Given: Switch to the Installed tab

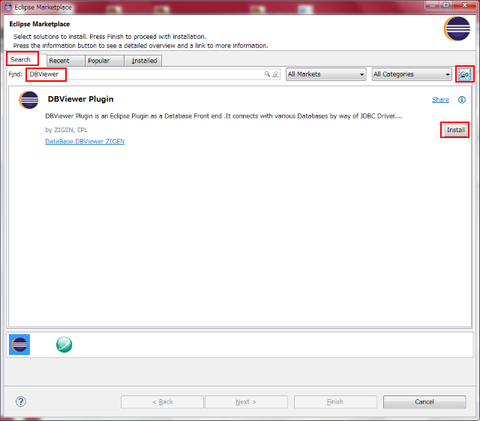Looking at the screenshot, I should pos(143,61).
